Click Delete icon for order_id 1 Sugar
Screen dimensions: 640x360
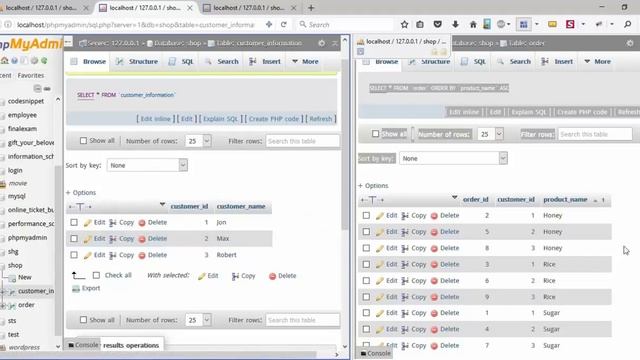(434, 313)
